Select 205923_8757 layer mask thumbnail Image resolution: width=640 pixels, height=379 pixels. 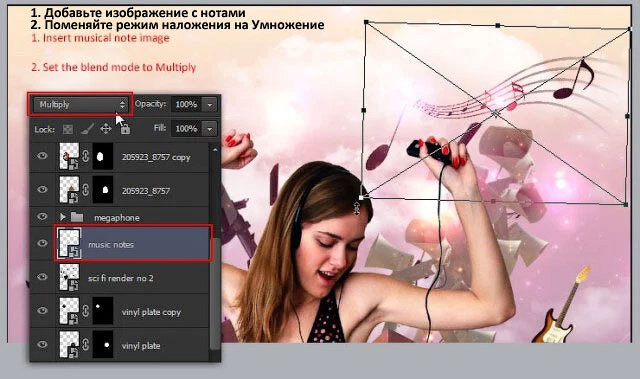pos(102,190)
